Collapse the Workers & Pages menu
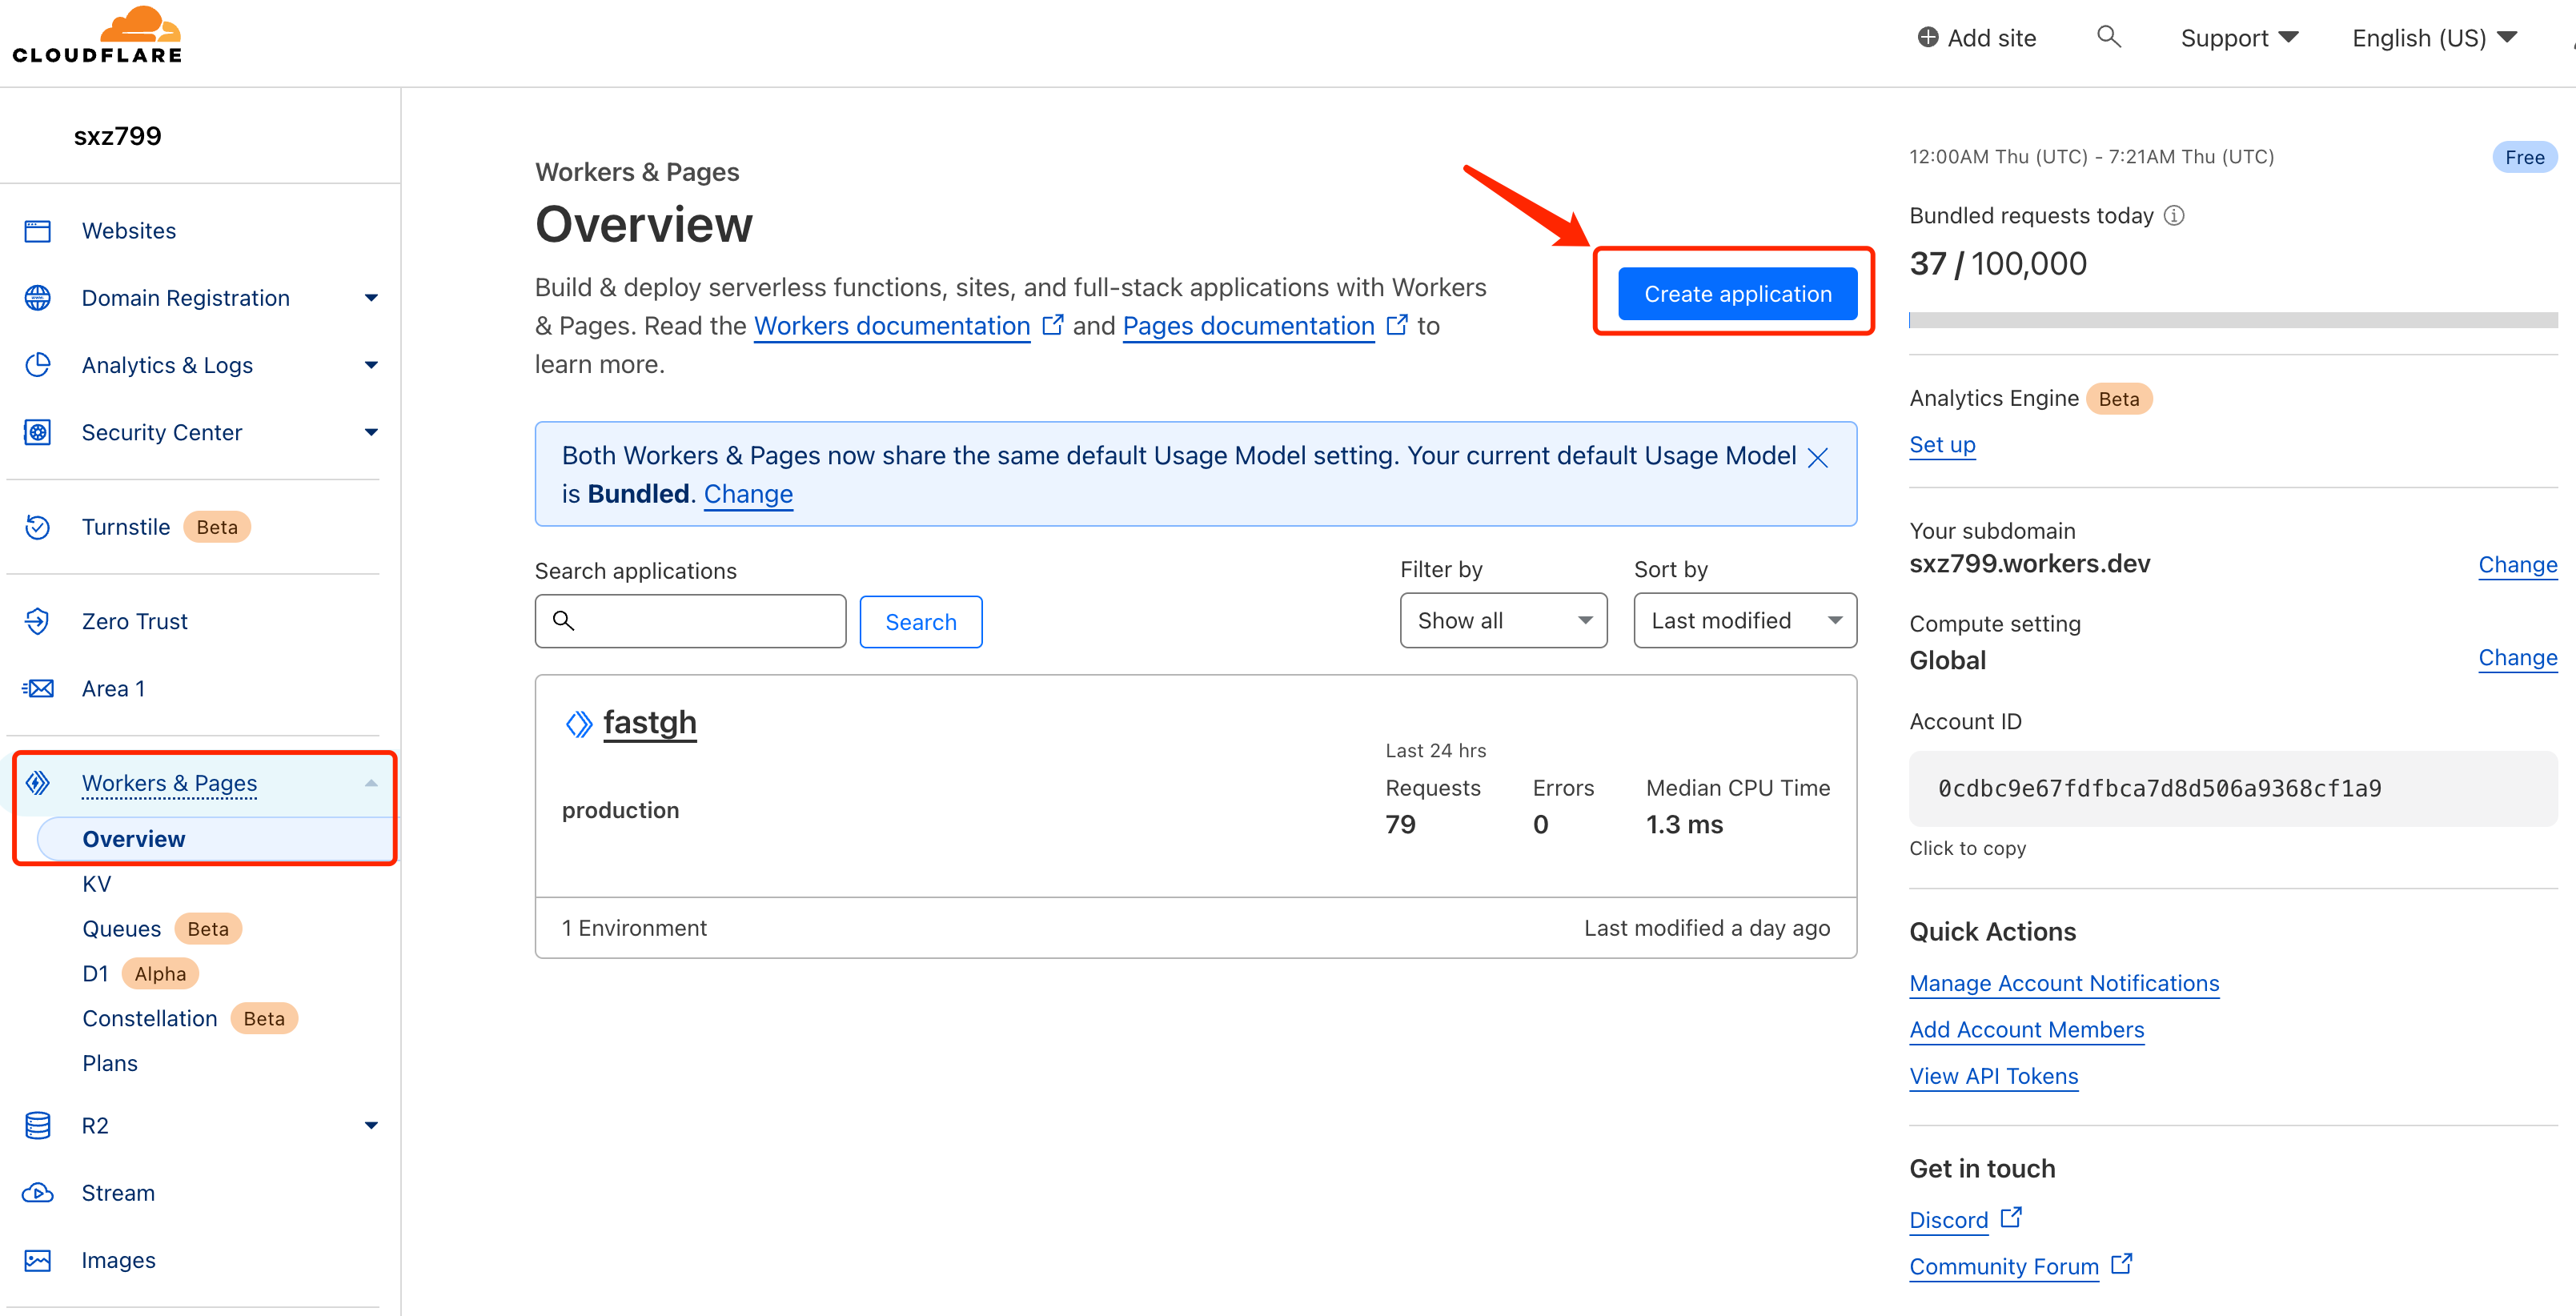 point(371,783)
